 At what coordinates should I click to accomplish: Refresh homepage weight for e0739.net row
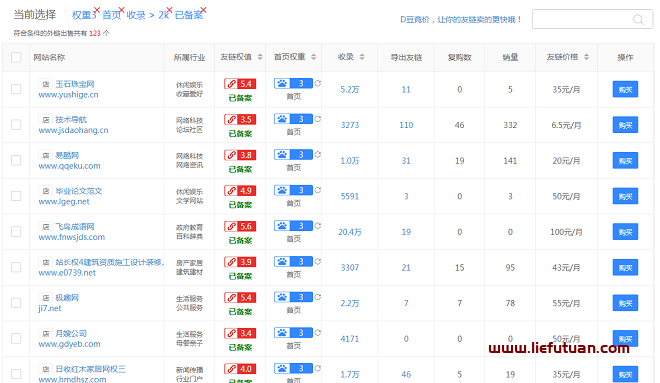tap(317, 261)
